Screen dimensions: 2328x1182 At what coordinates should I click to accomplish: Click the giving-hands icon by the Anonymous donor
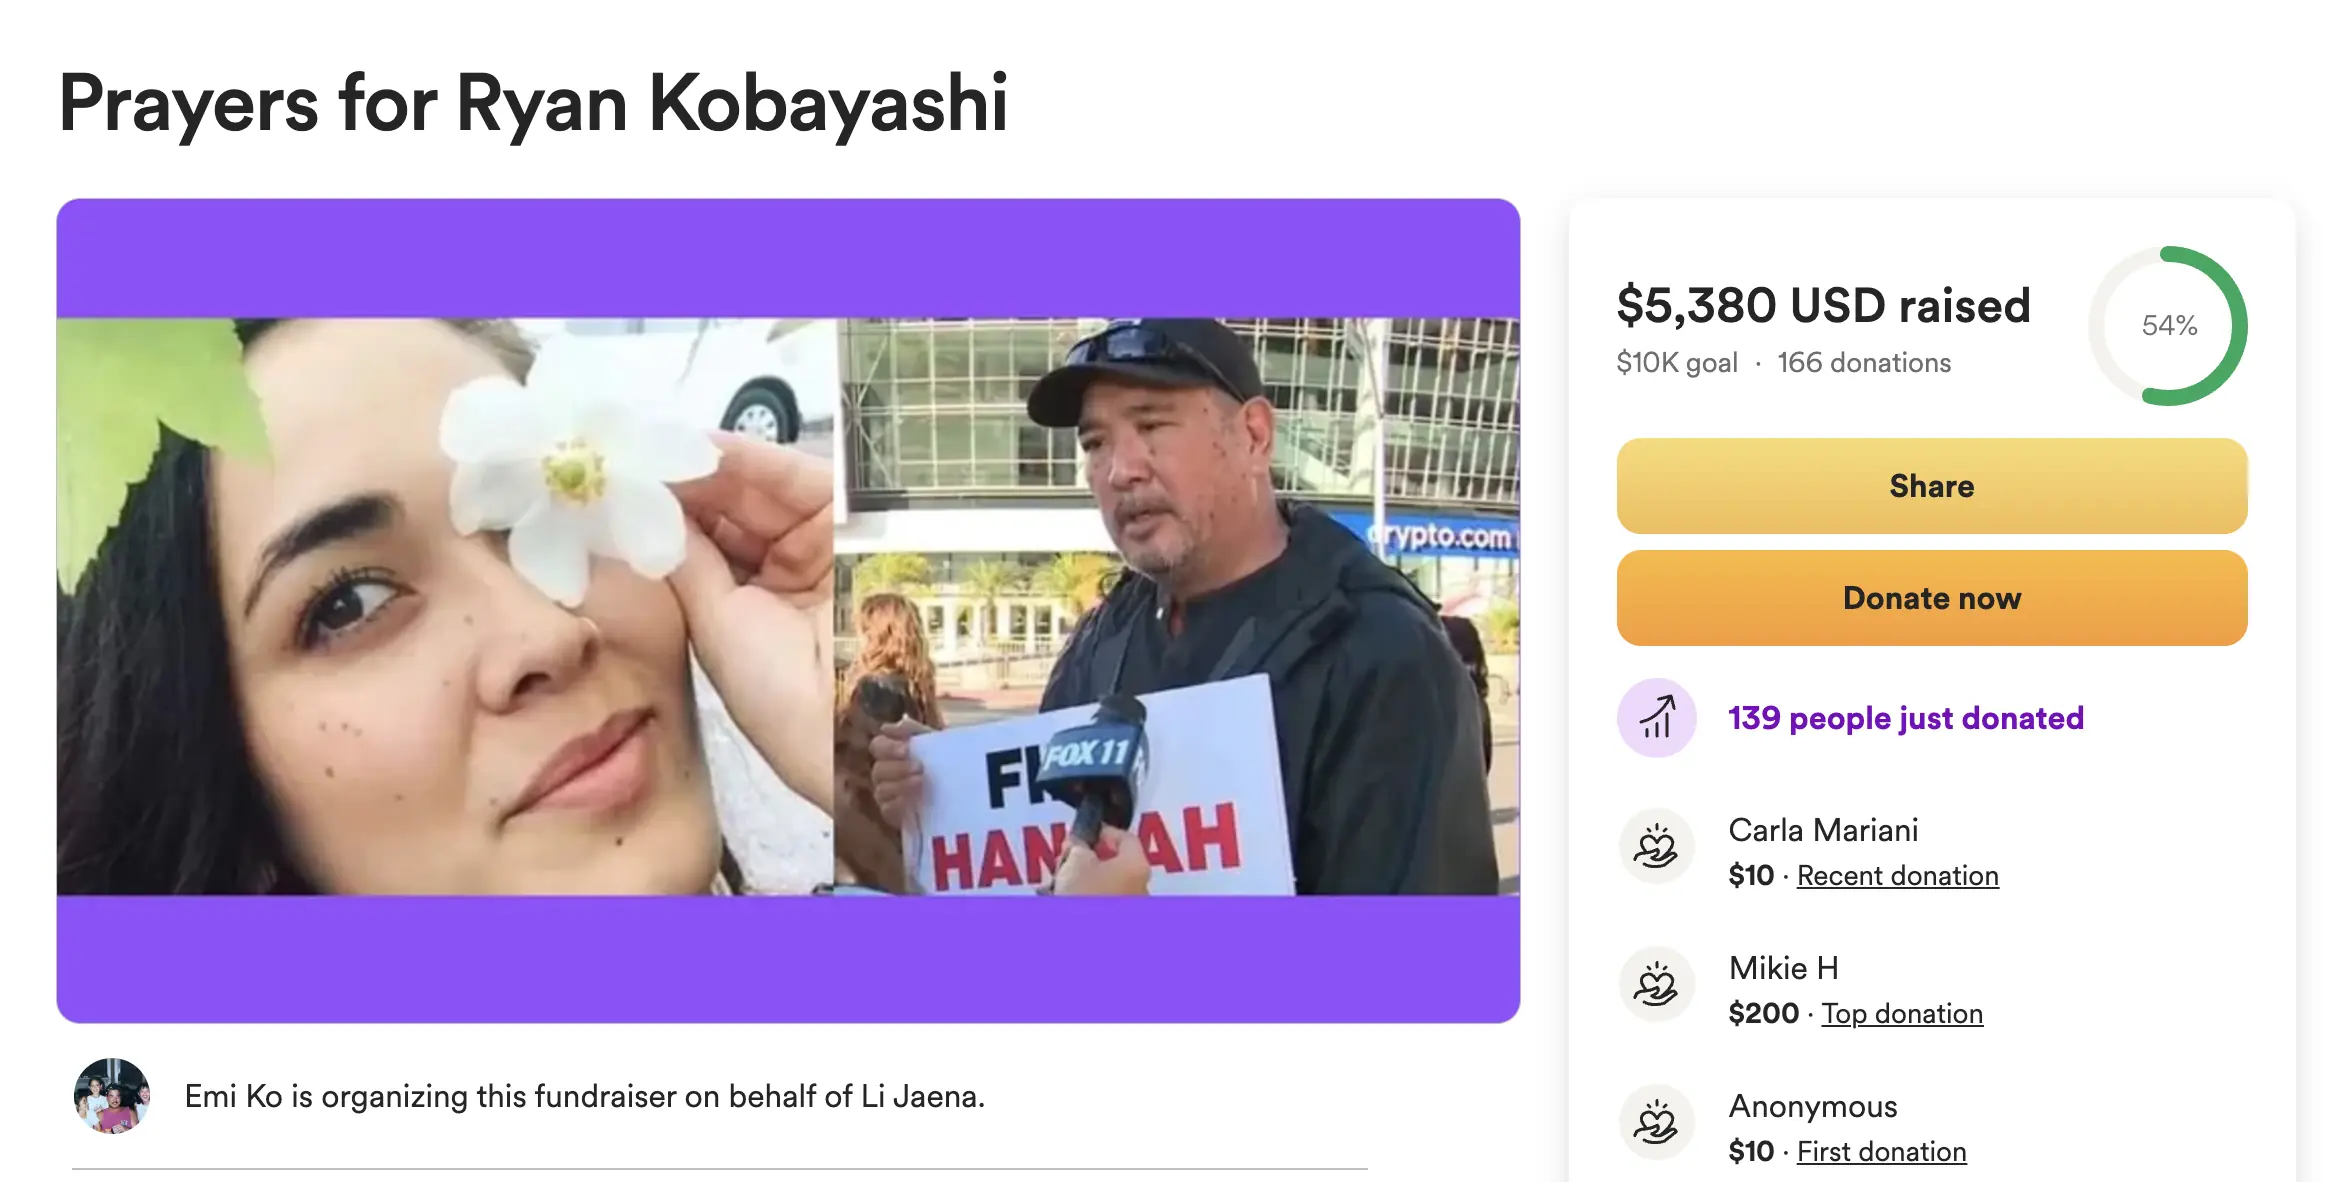tap(1655, 1121)
